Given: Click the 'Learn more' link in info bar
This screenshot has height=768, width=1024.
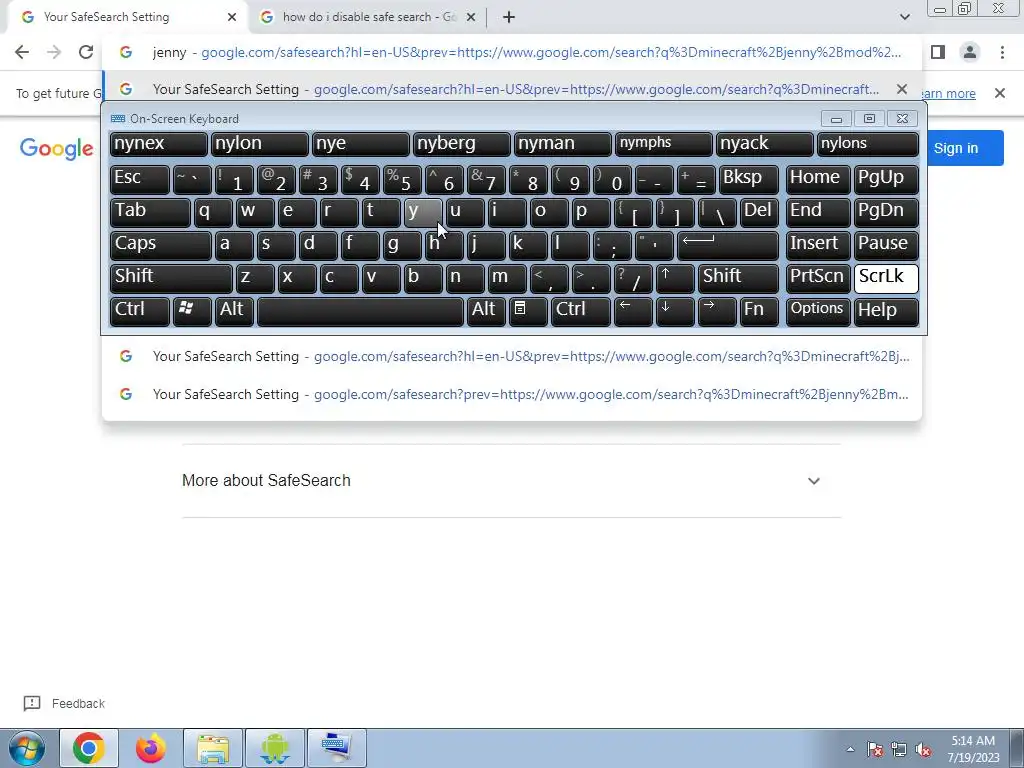Looking at the screenshot, I should (x=948, y=93).
